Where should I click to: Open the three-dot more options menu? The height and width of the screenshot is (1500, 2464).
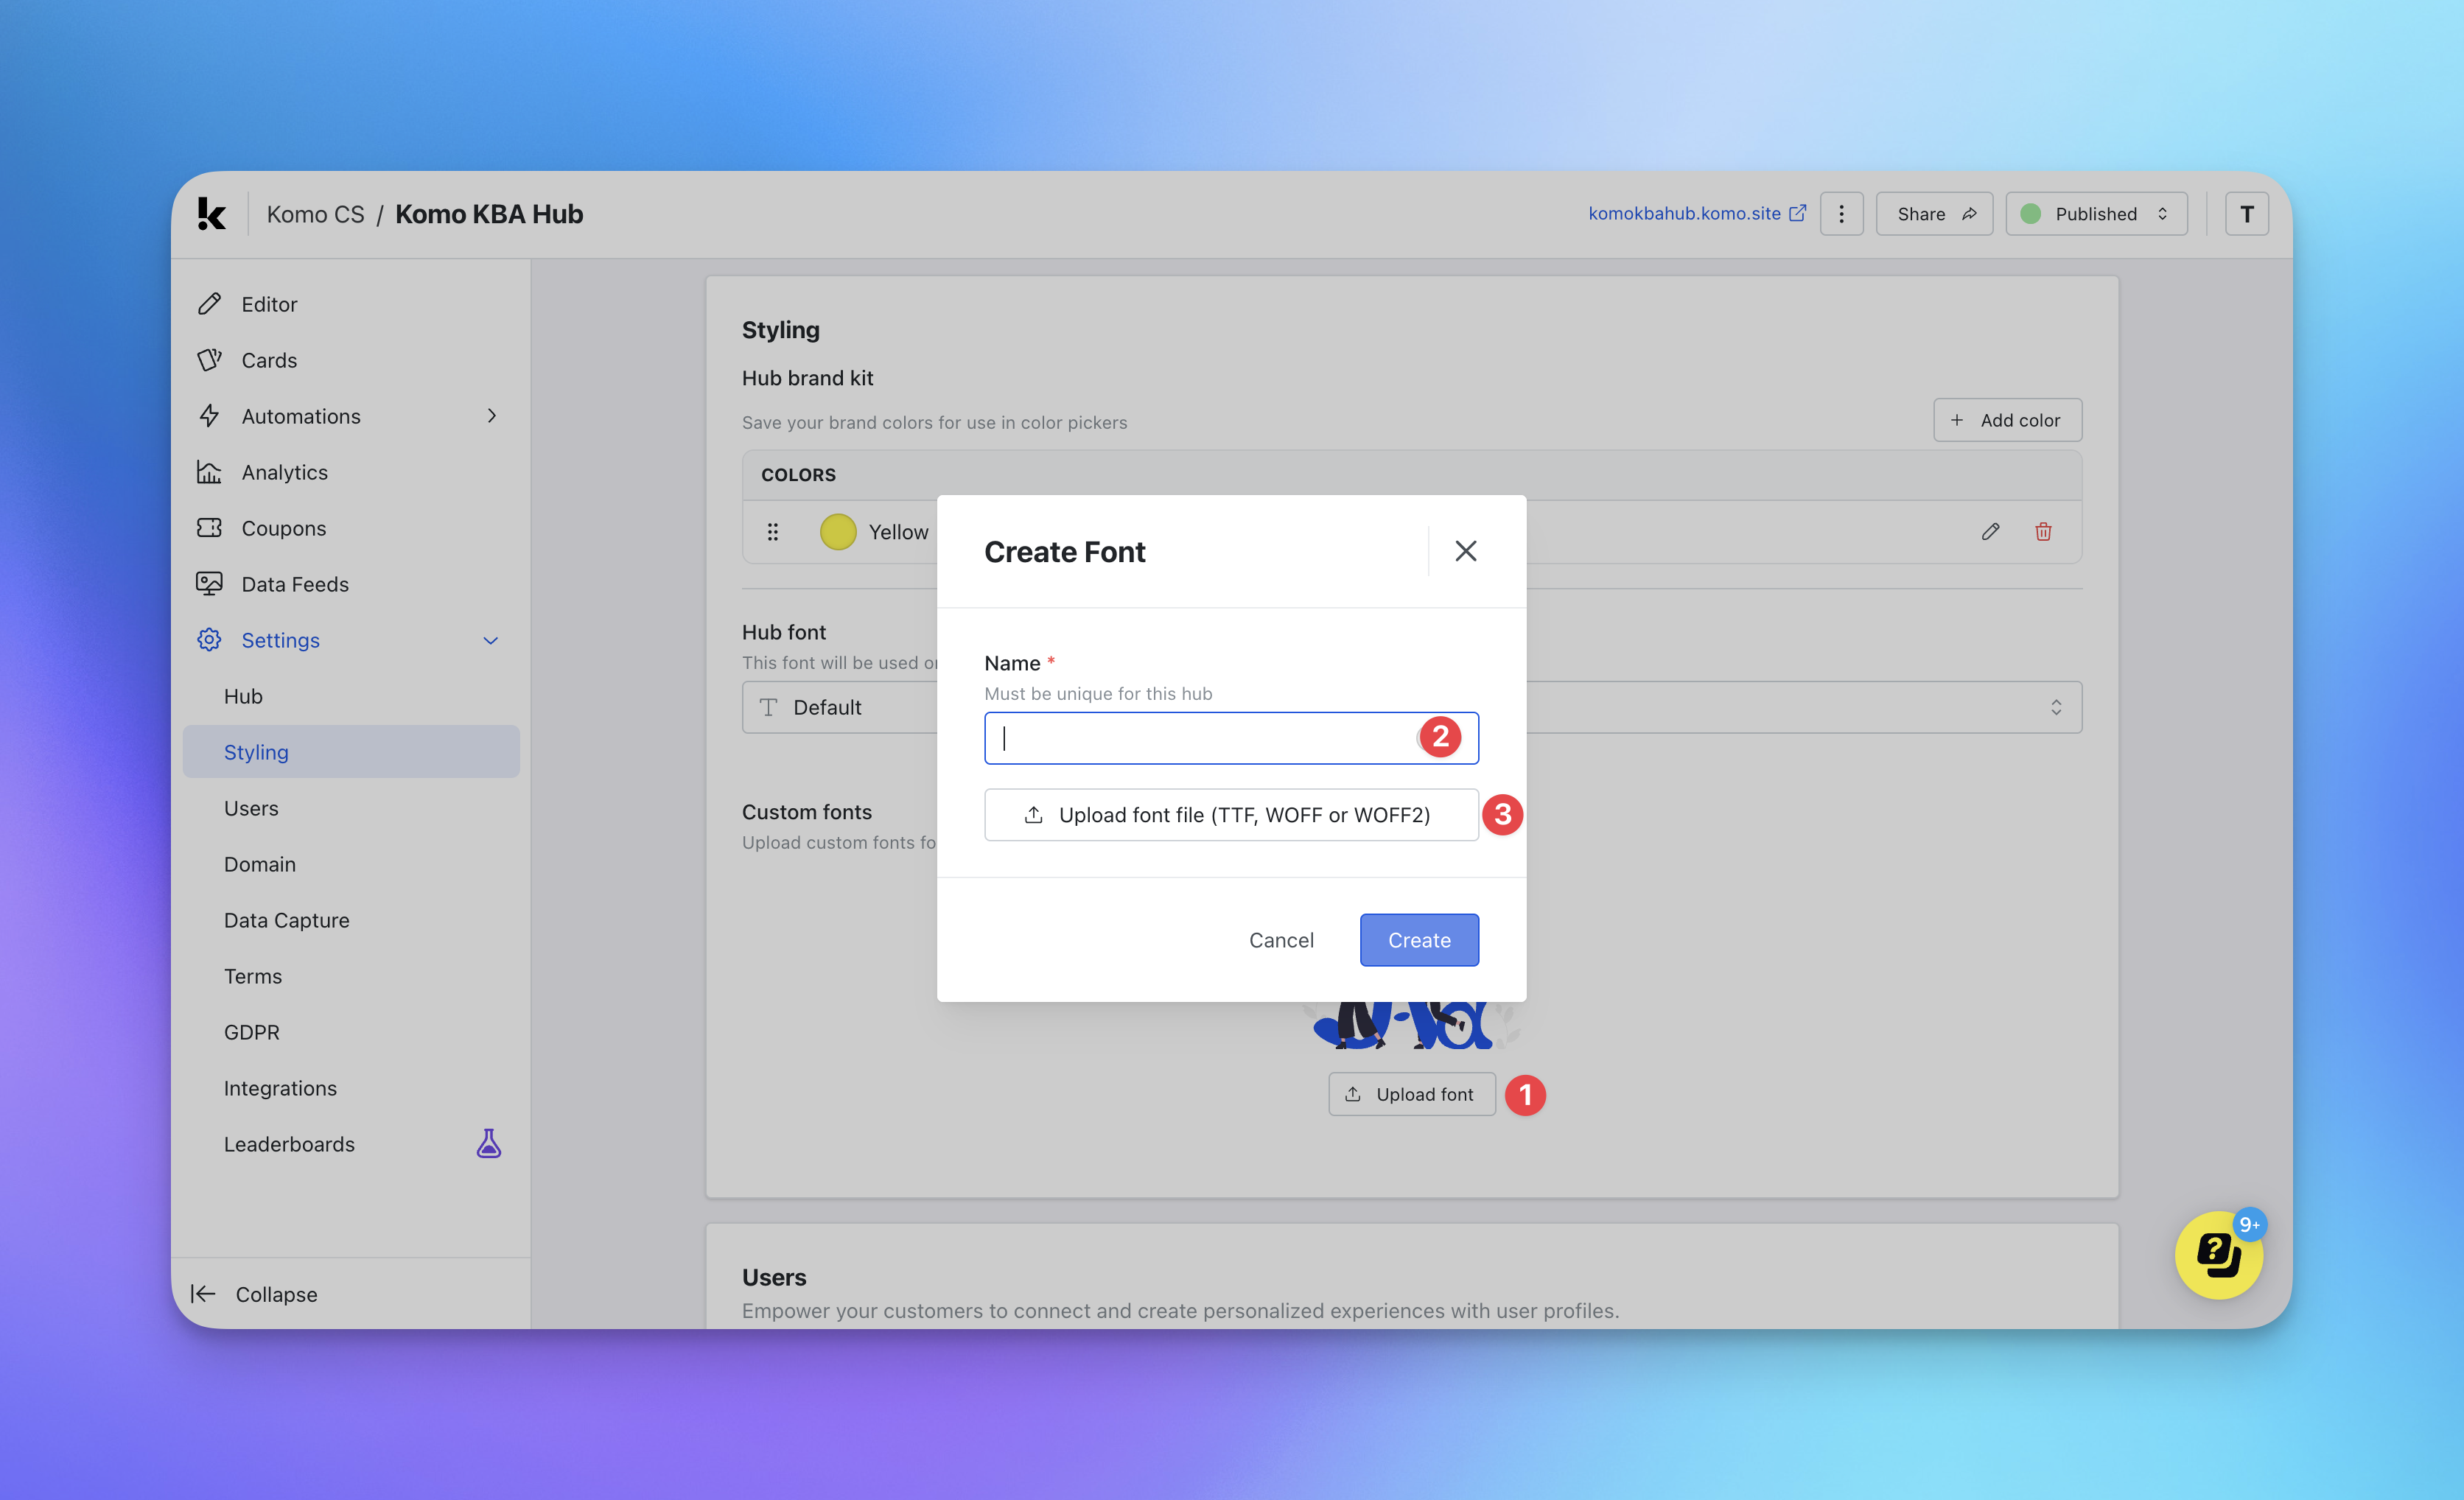[1841, 214]
